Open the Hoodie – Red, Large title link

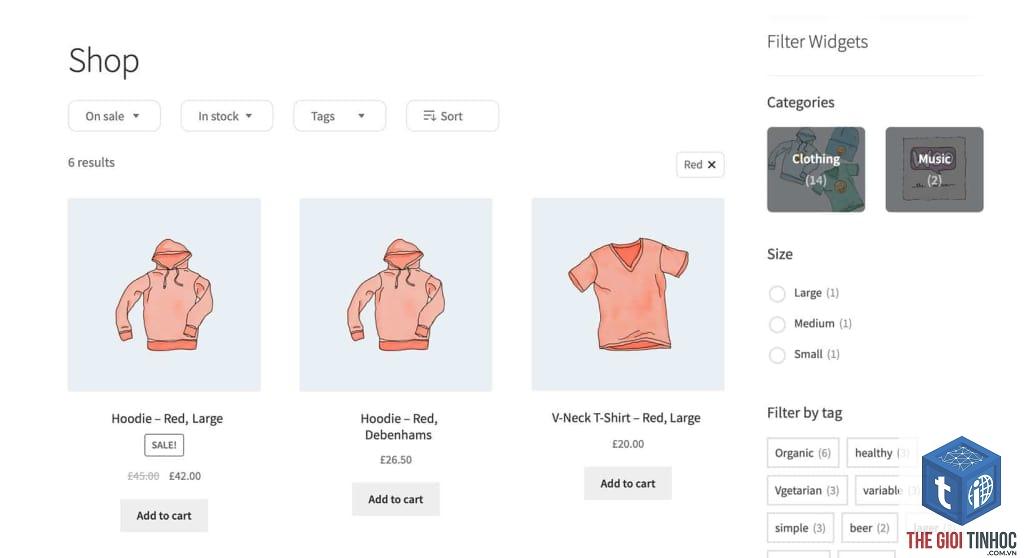[167, 418]
